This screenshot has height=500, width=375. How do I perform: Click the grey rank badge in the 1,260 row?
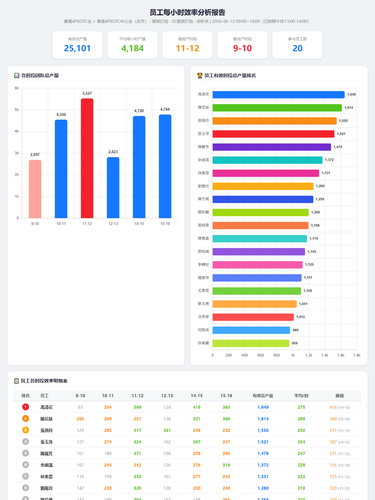pyautogui.click(x=25, y=488)
